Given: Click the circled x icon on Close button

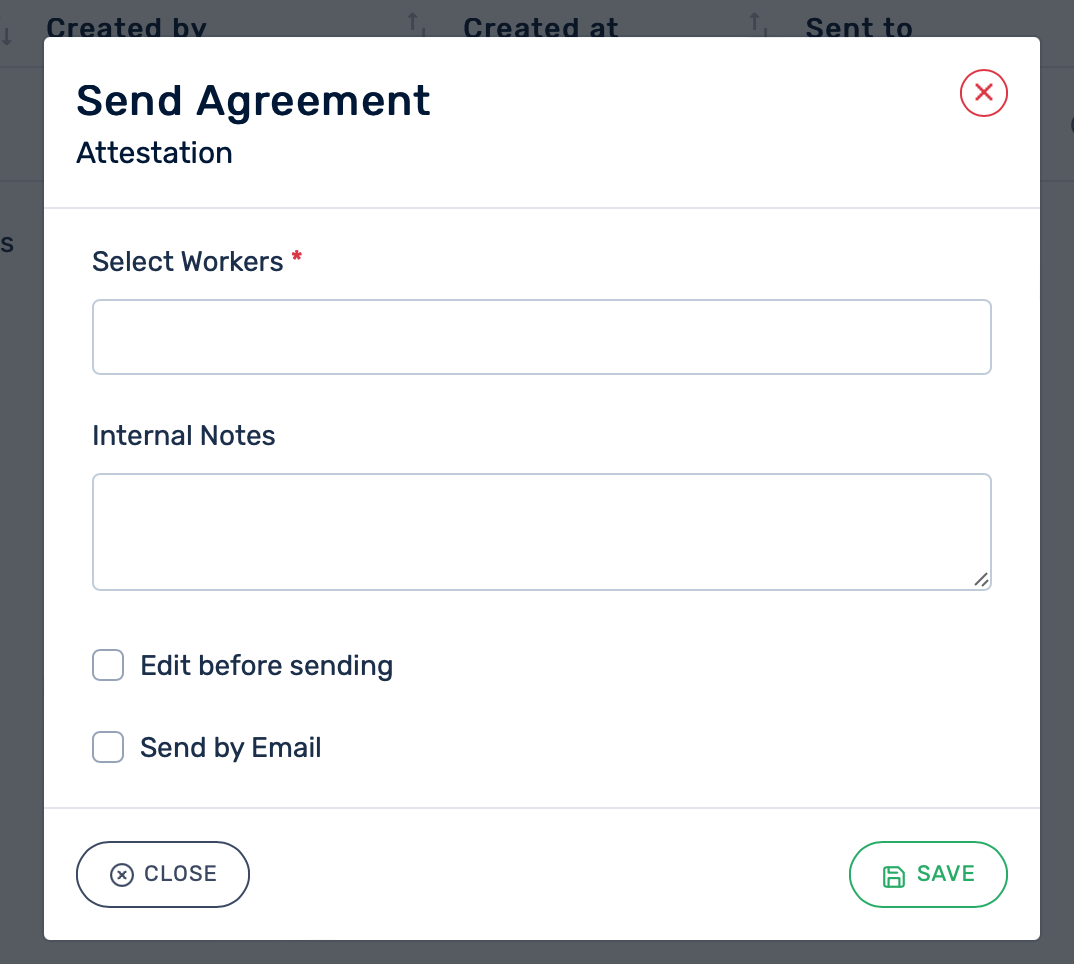Looking at the screenshot, I should (x=121, y=875).
